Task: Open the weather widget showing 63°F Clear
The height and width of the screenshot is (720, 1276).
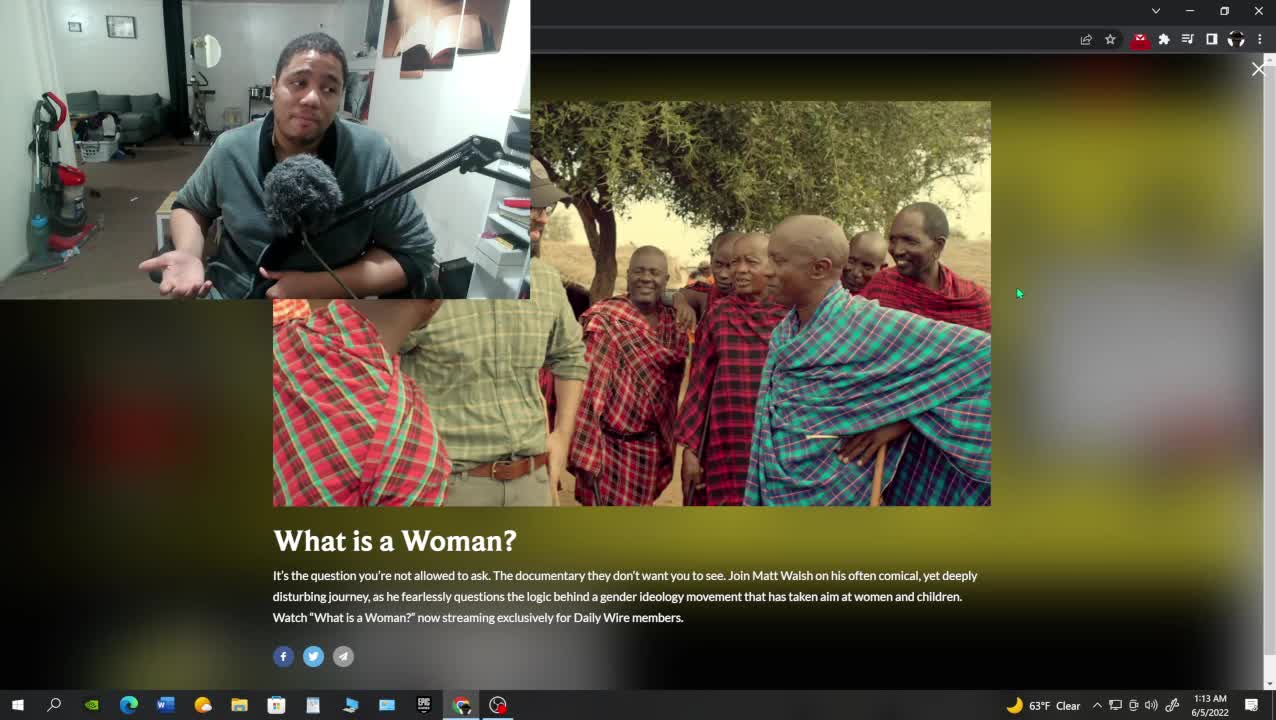Action: tap(1044, 705)
